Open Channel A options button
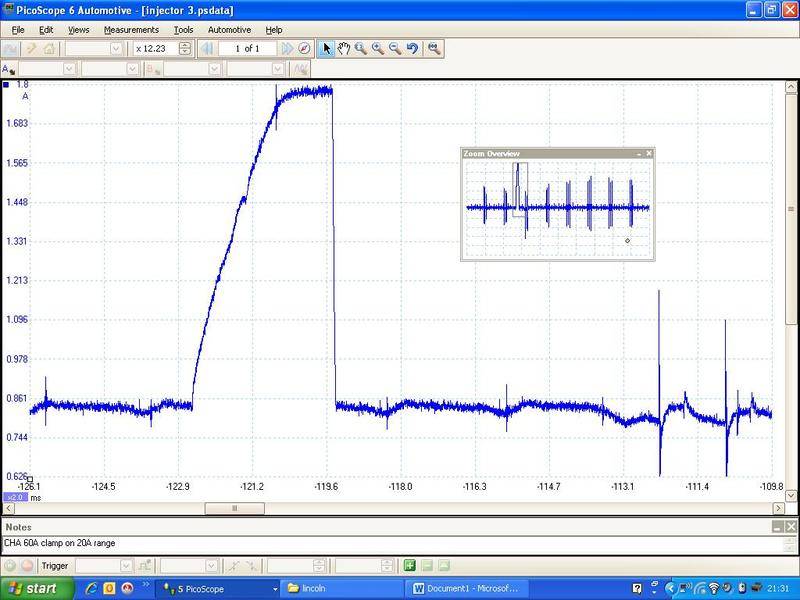 coord(9,69)
